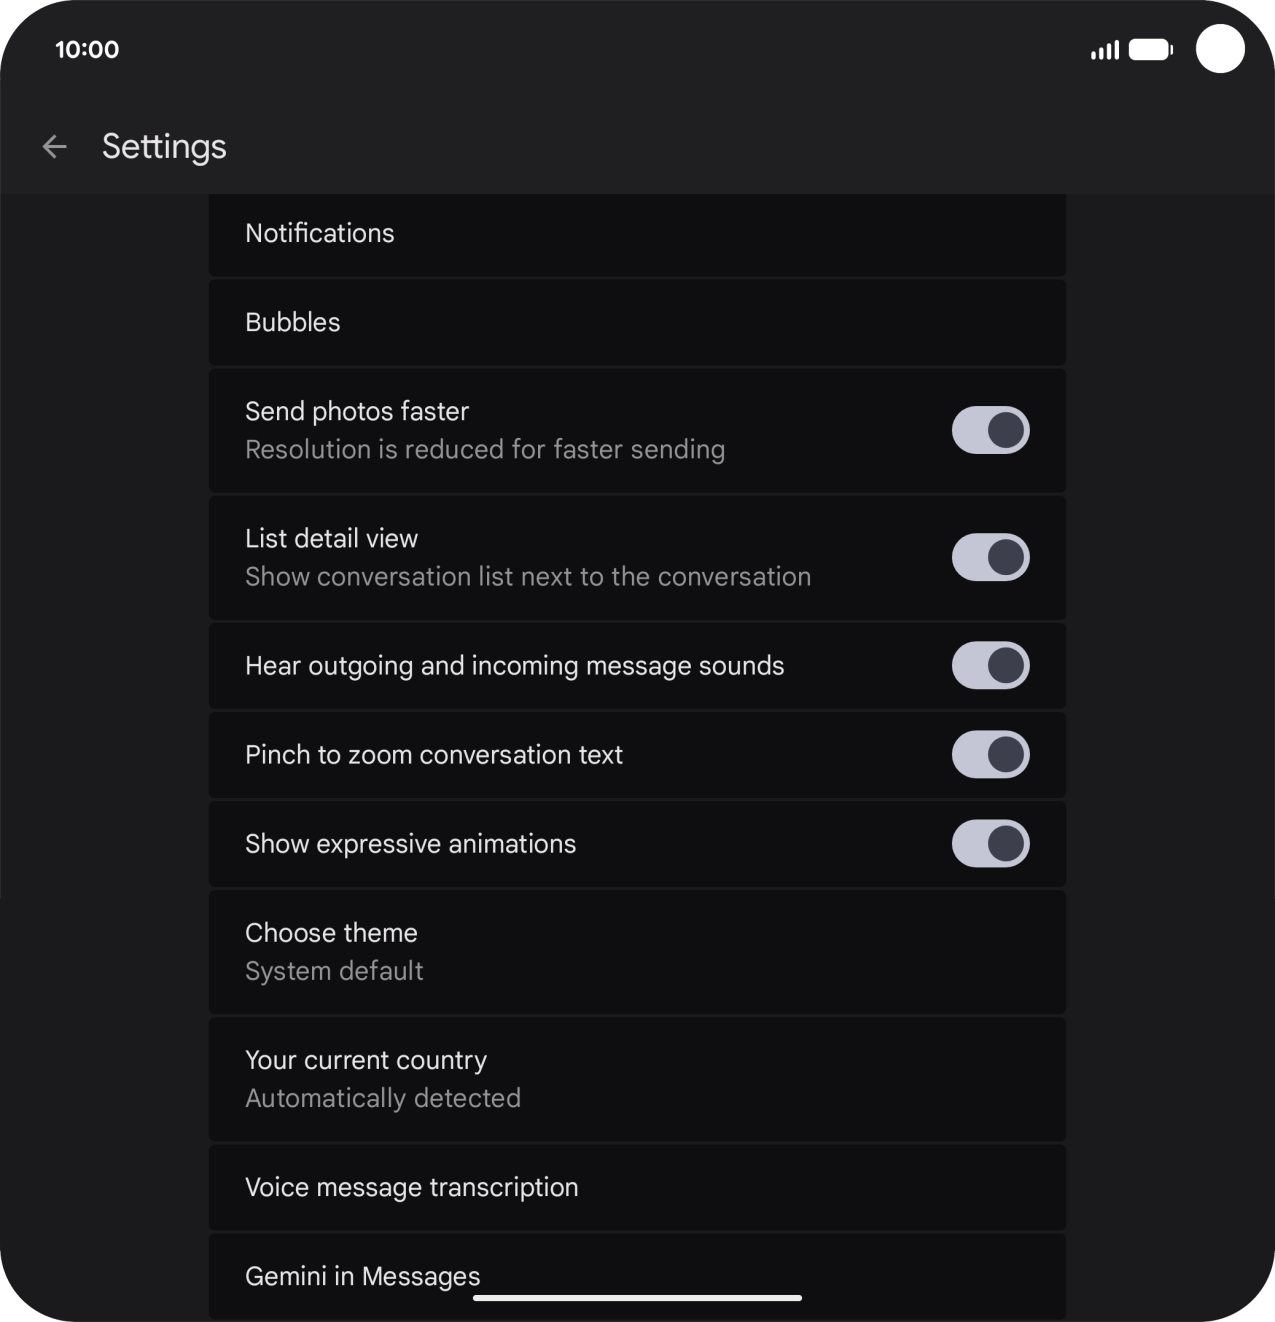Tap System default theme subtitle

coord(334,971)
